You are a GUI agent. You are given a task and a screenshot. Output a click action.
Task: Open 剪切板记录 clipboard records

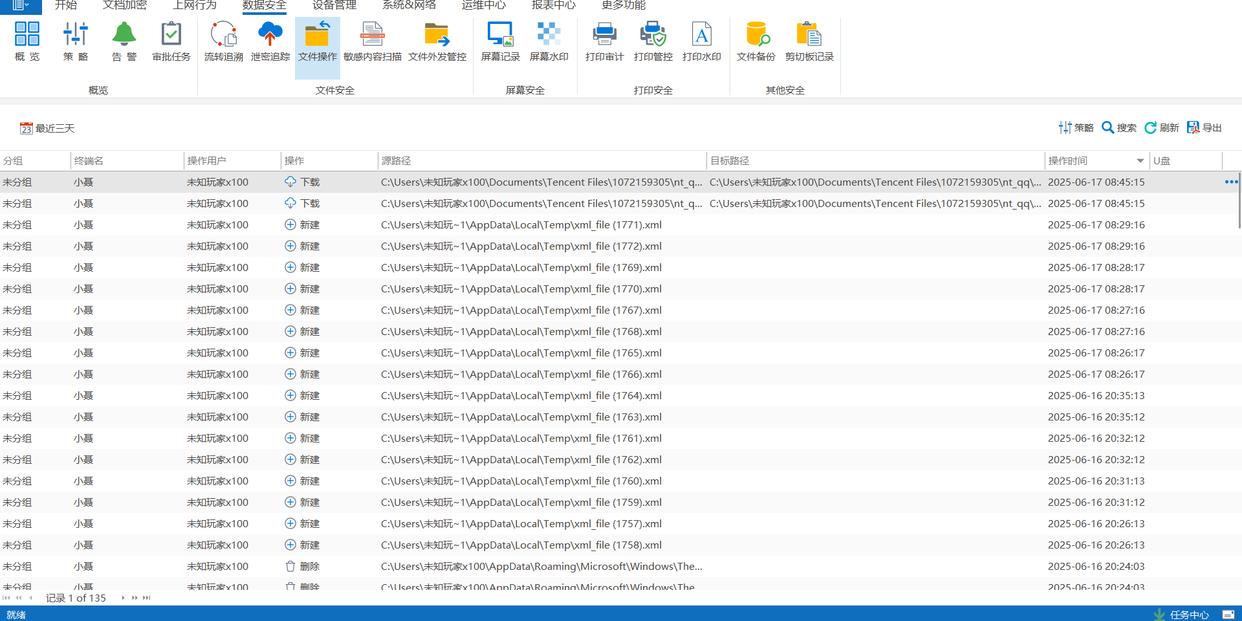(x=809, y=42)
